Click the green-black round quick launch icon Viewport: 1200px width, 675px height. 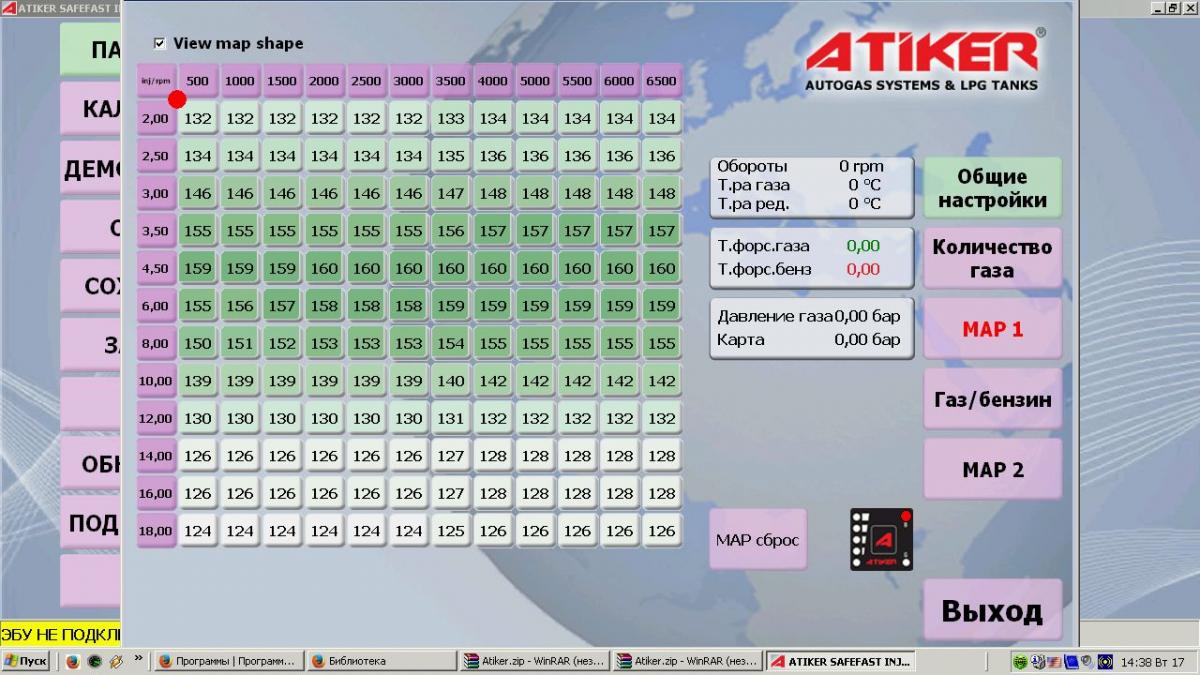coord(94,661)
